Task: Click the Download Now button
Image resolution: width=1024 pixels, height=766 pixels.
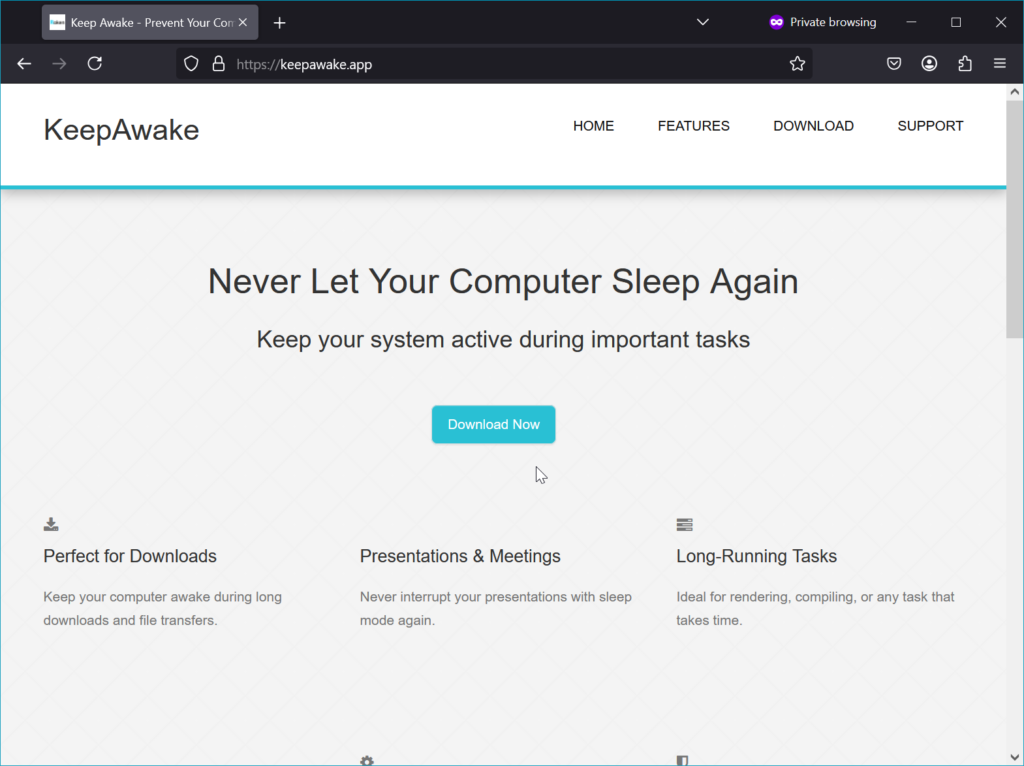Action: [493, 424]
